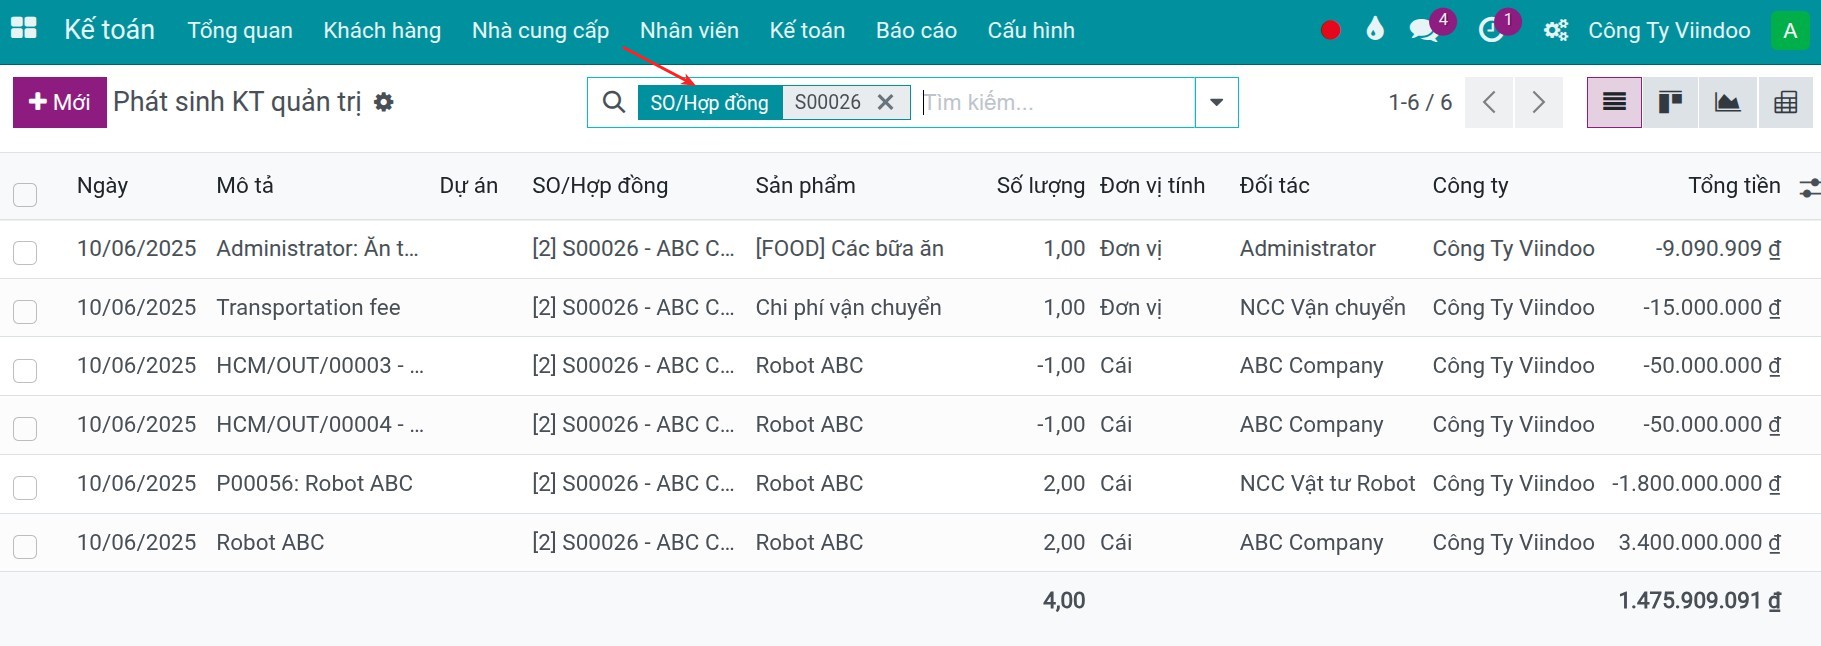Open the conversations chat icon
The width and height of the screenshot is (1821, 646).
(1423, 30)
